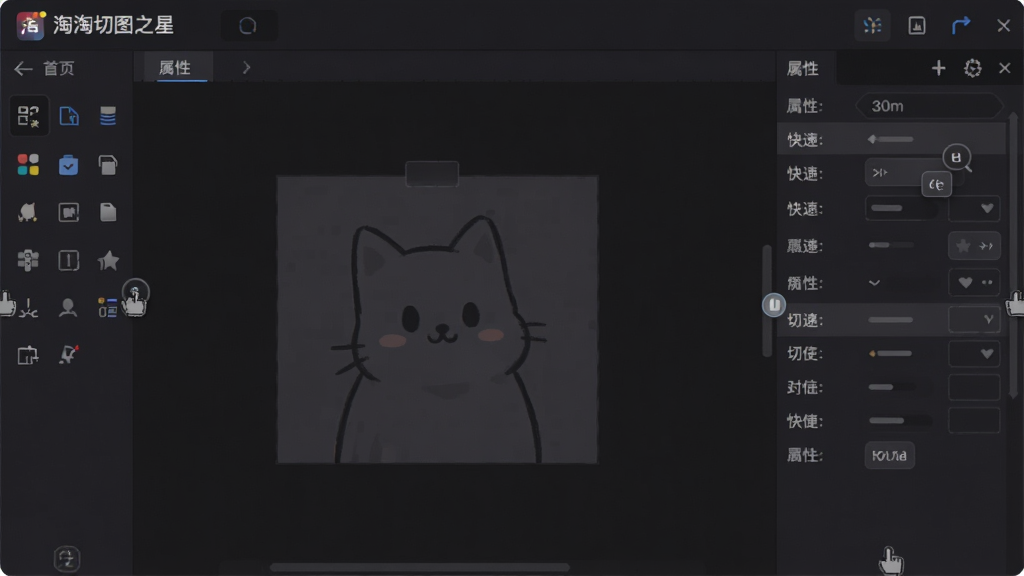Click the magnifier icon in the properties panel
This screenshot has width=1024, height=576.
(957, 158)
